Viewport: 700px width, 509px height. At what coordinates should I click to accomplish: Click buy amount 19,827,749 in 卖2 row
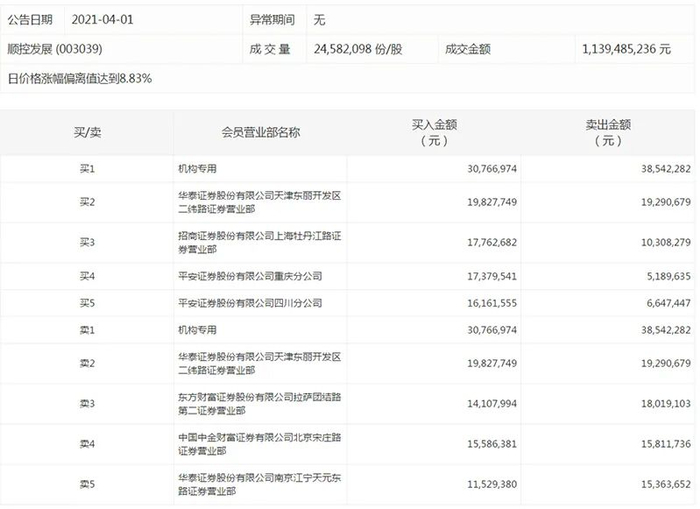pos(492,363)
